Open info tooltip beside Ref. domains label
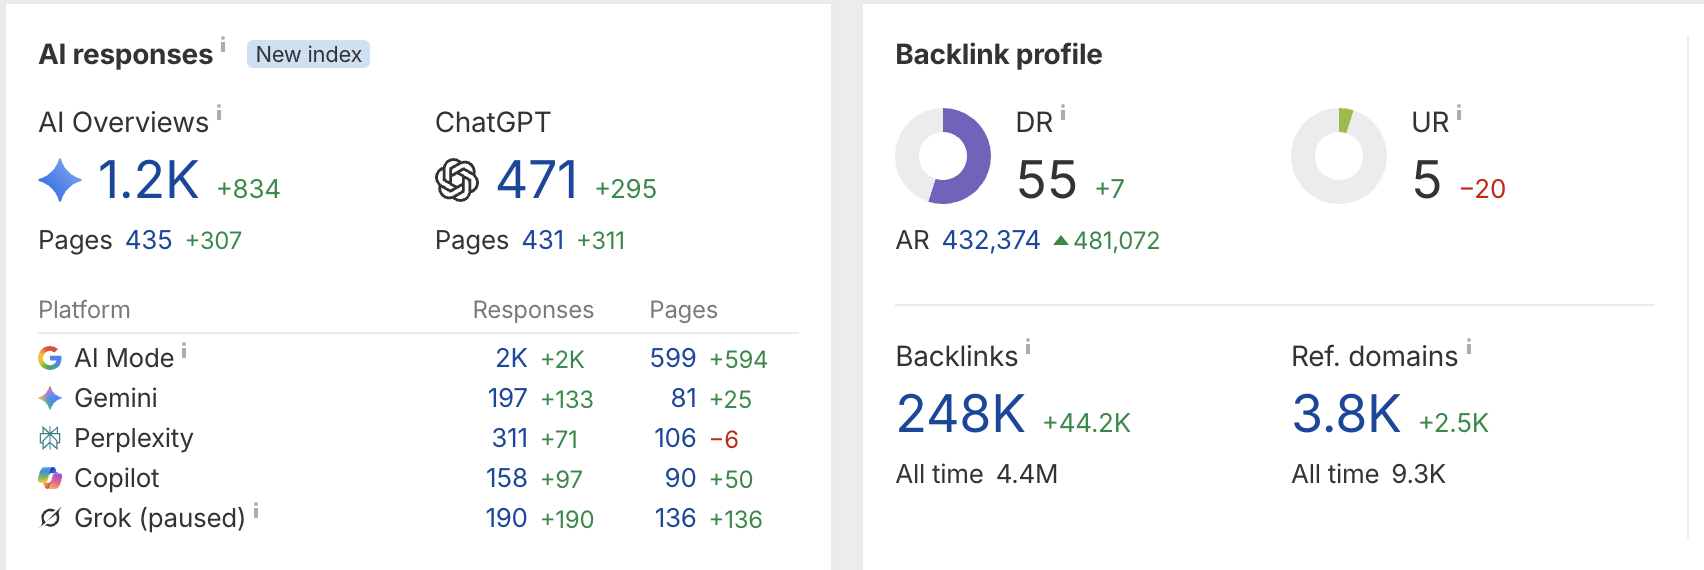1704x570 pixels. pos(1469,347)
